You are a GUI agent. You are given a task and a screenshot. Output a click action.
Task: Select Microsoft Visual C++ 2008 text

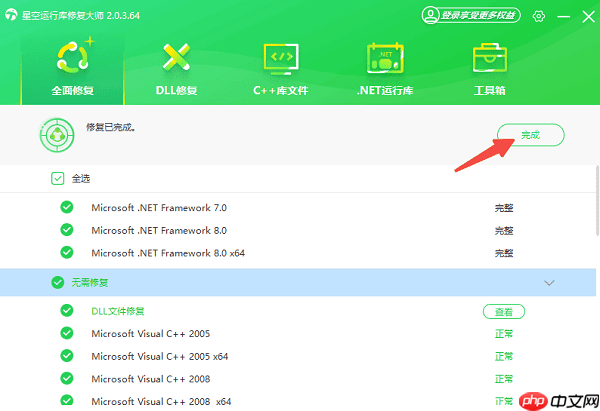click(x=151, y=379)
